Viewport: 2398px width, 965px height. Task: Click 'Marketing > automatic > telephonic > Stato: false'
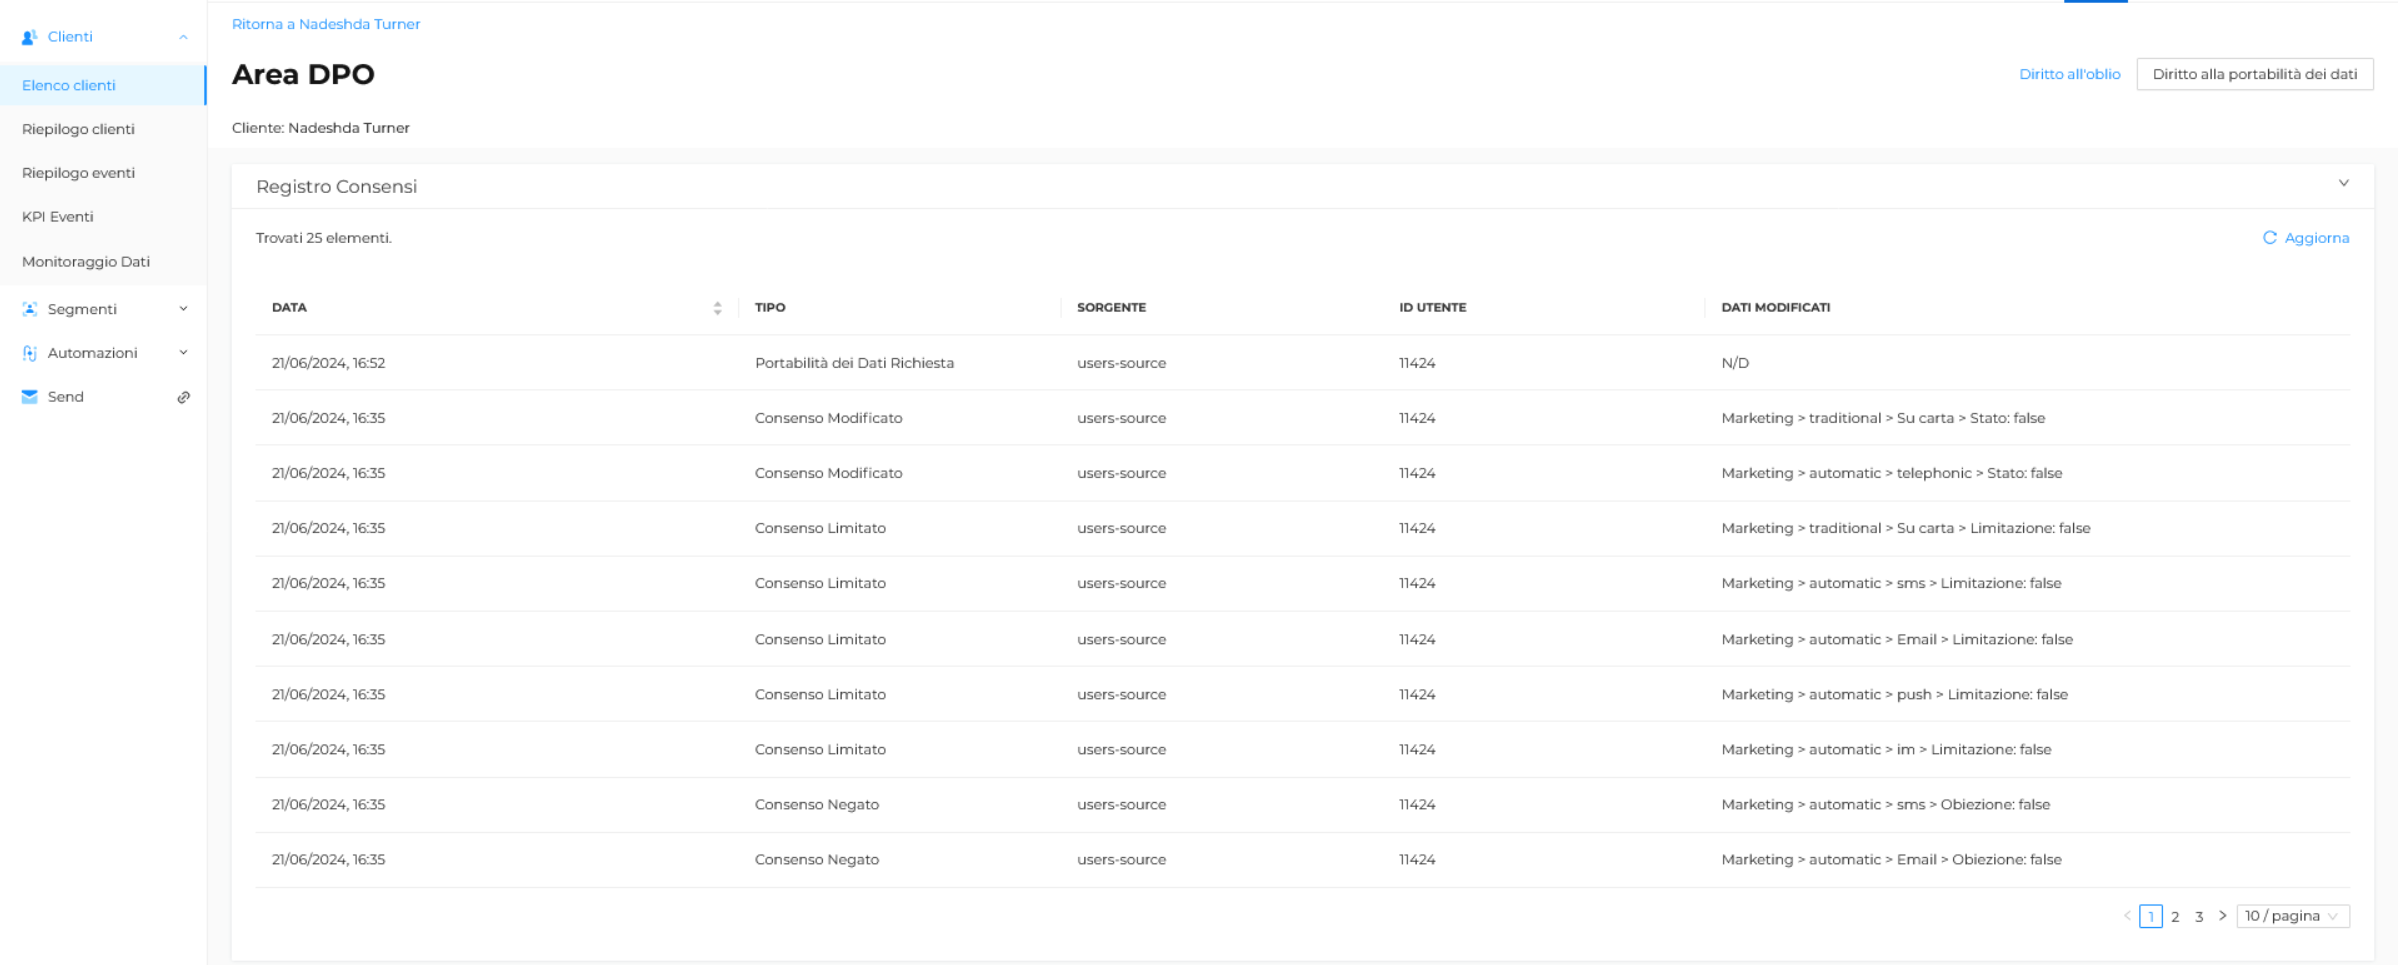[x=1891, y=473]
